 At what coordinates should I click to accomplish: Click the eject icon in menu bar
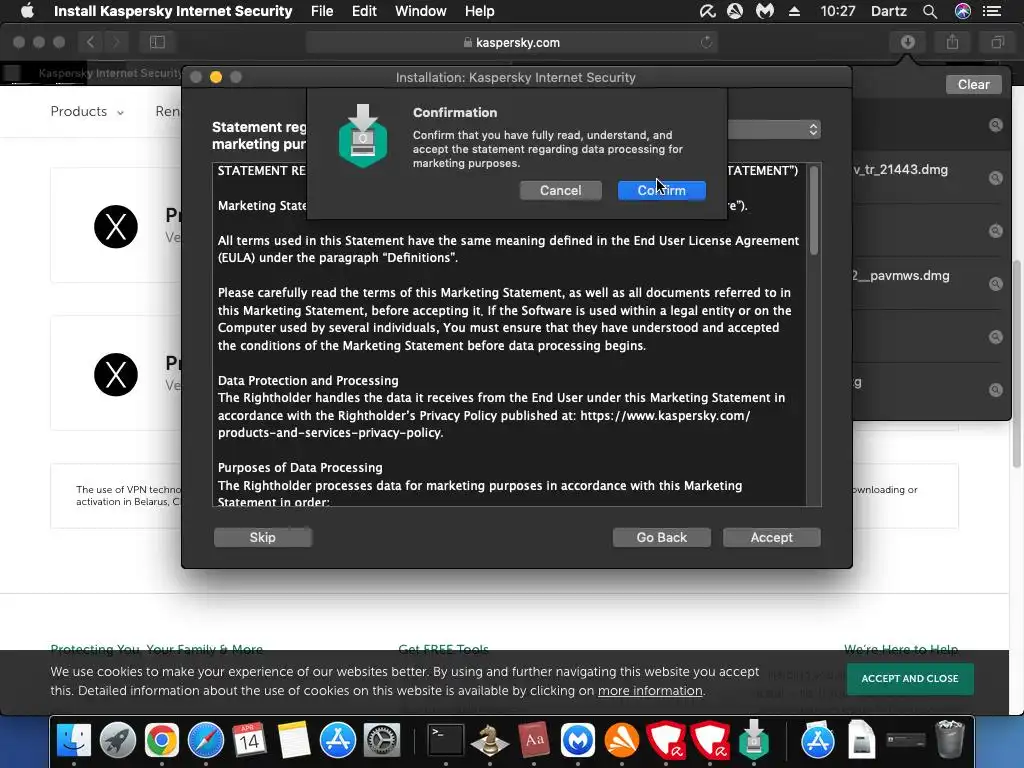coord(794,11)
